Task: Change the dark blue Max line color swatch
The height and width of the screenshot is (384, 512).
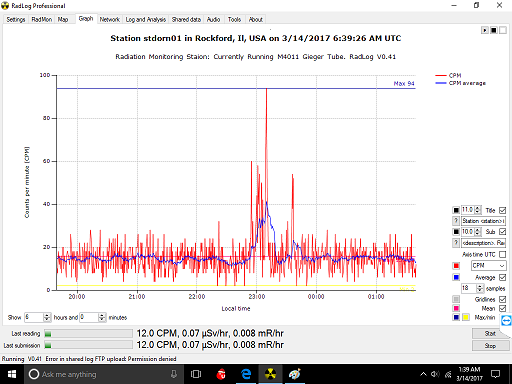Action: tap(456, 317)
